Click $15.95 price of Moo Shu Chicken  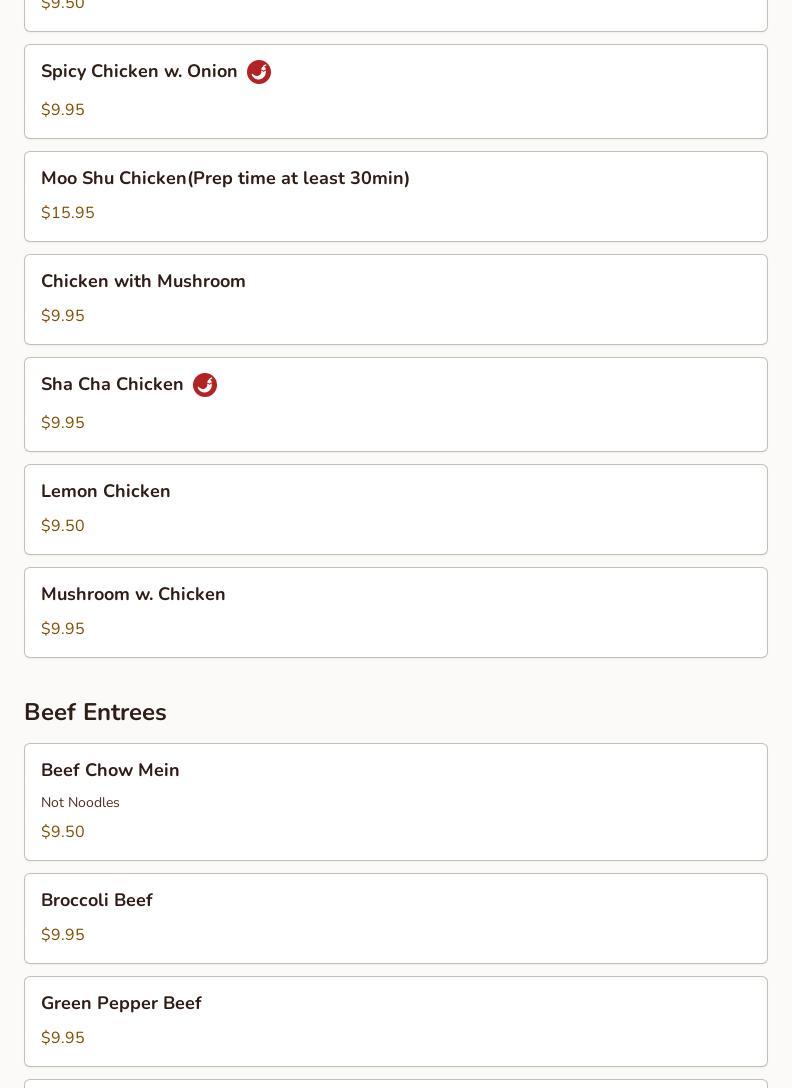coord(67,212)
